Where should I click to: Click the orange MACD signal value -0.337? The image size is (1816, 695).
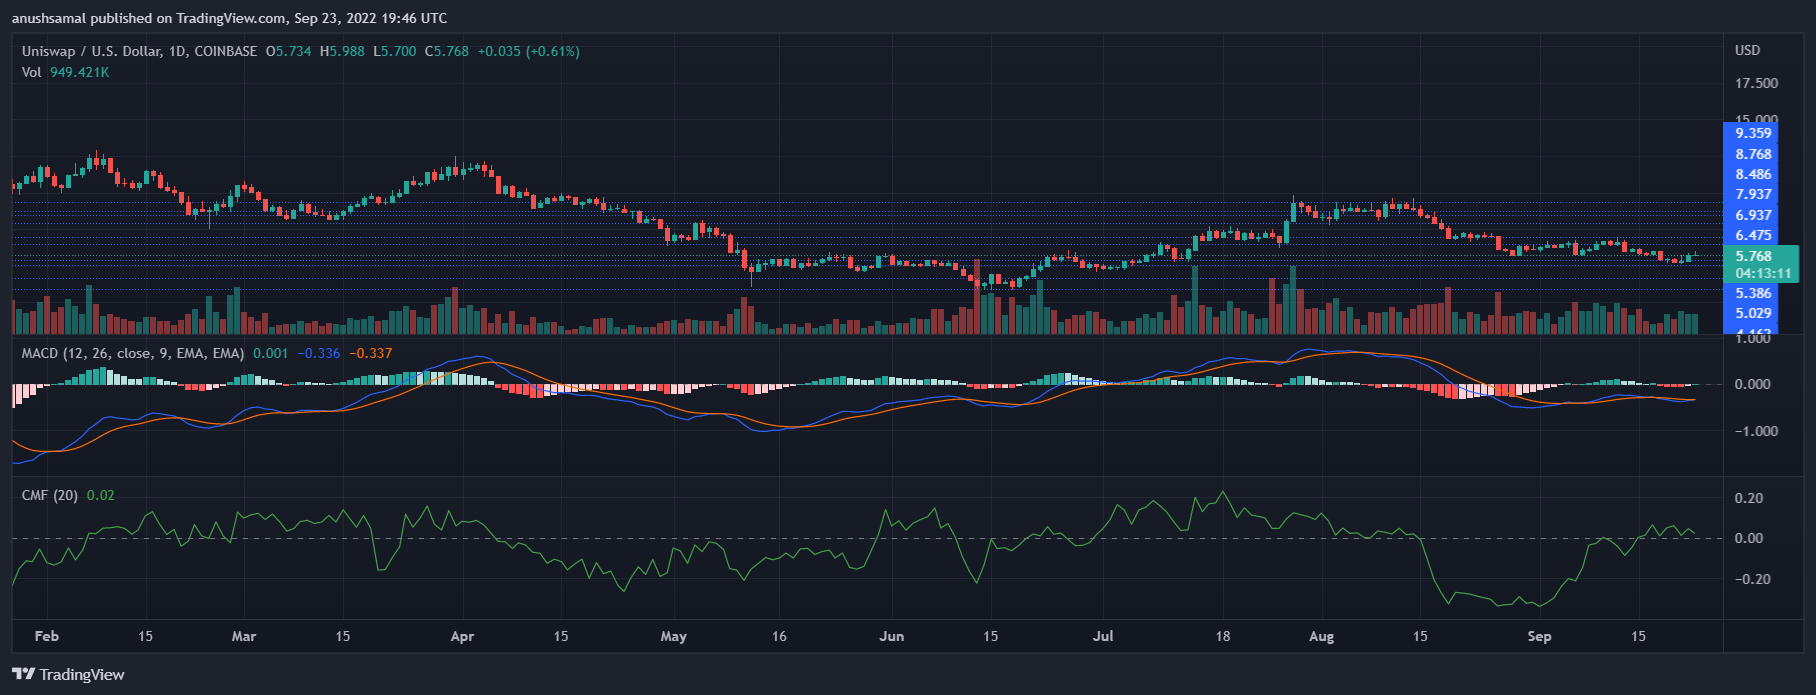coord(370,353)
